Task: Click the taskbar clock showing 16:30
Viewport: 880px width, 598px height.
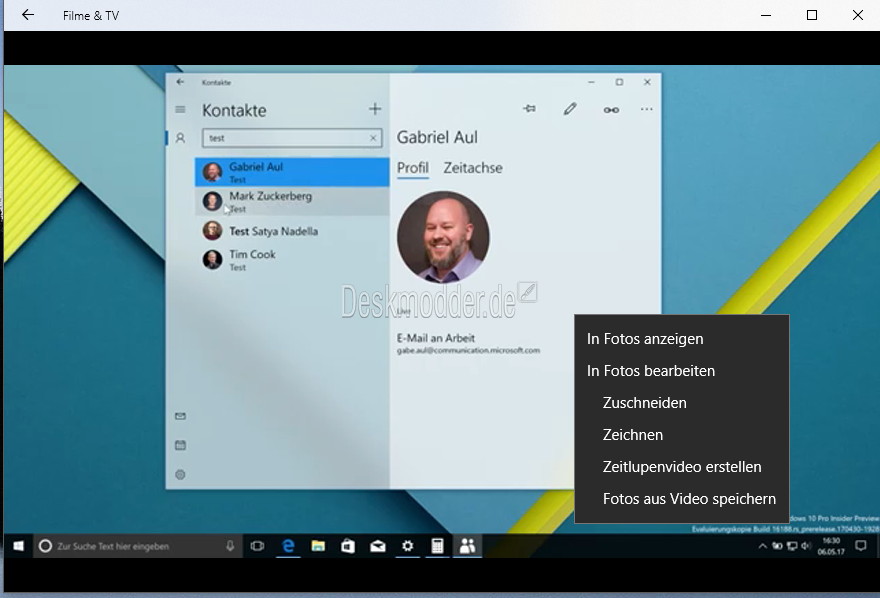Action: click(831, 546)
